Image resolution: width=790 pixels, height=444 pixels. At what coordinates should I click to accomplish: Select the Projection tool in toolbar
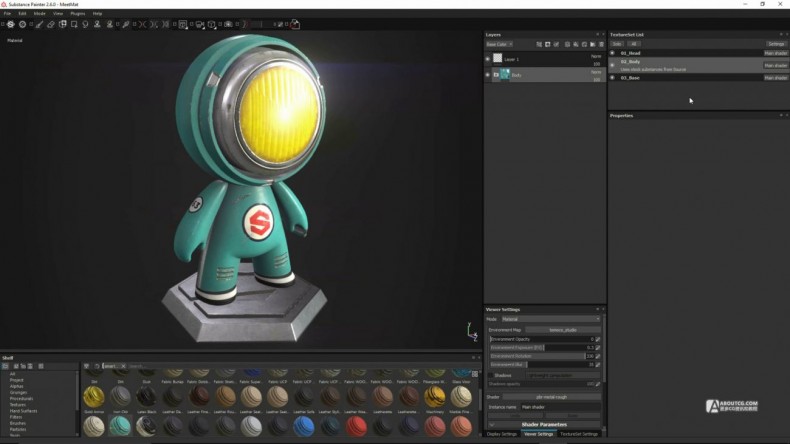(62, 24)
